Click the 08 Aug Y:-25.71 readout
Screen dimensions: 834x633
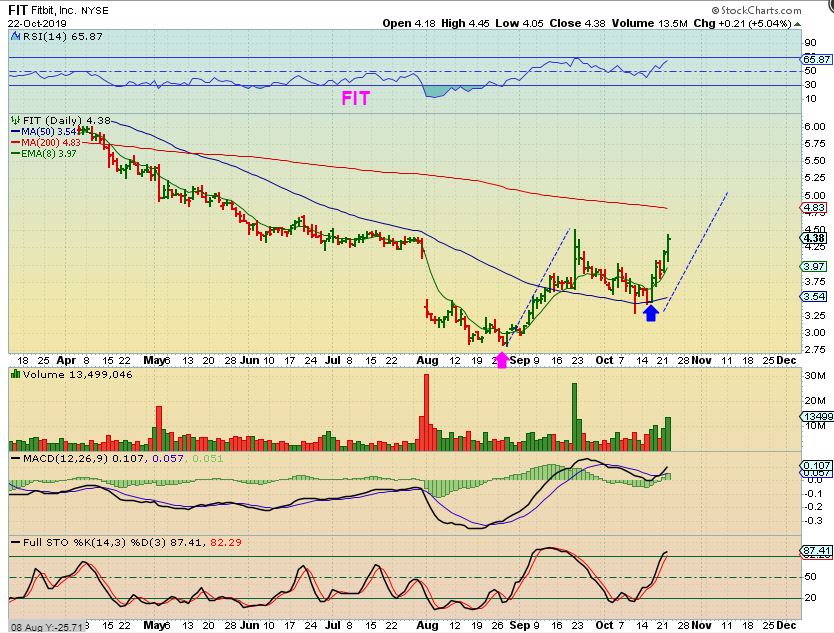tap(47, 627)
